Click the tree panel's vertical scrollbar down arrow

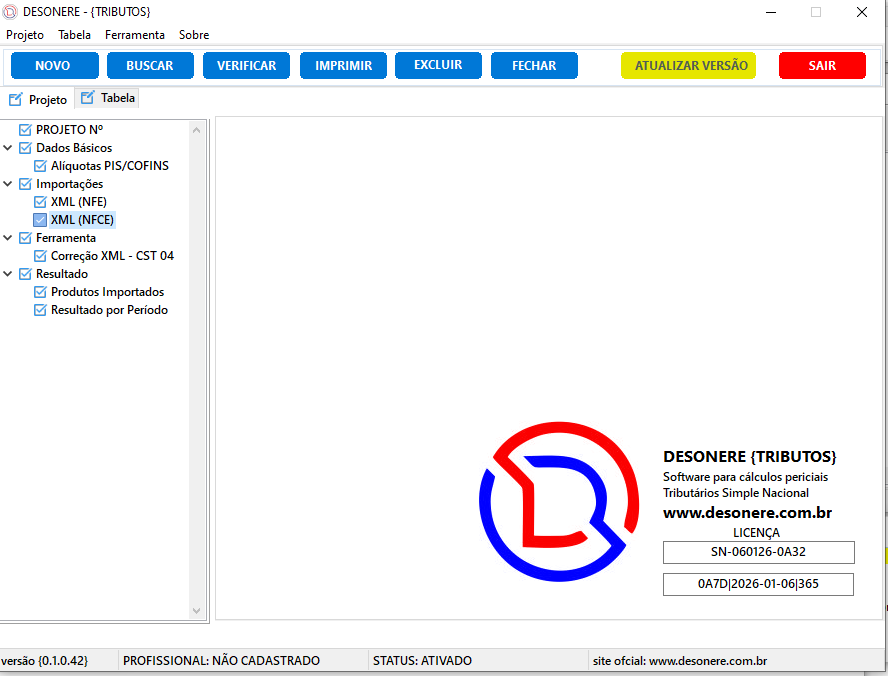pyautogui.click(x=197, y=610)
